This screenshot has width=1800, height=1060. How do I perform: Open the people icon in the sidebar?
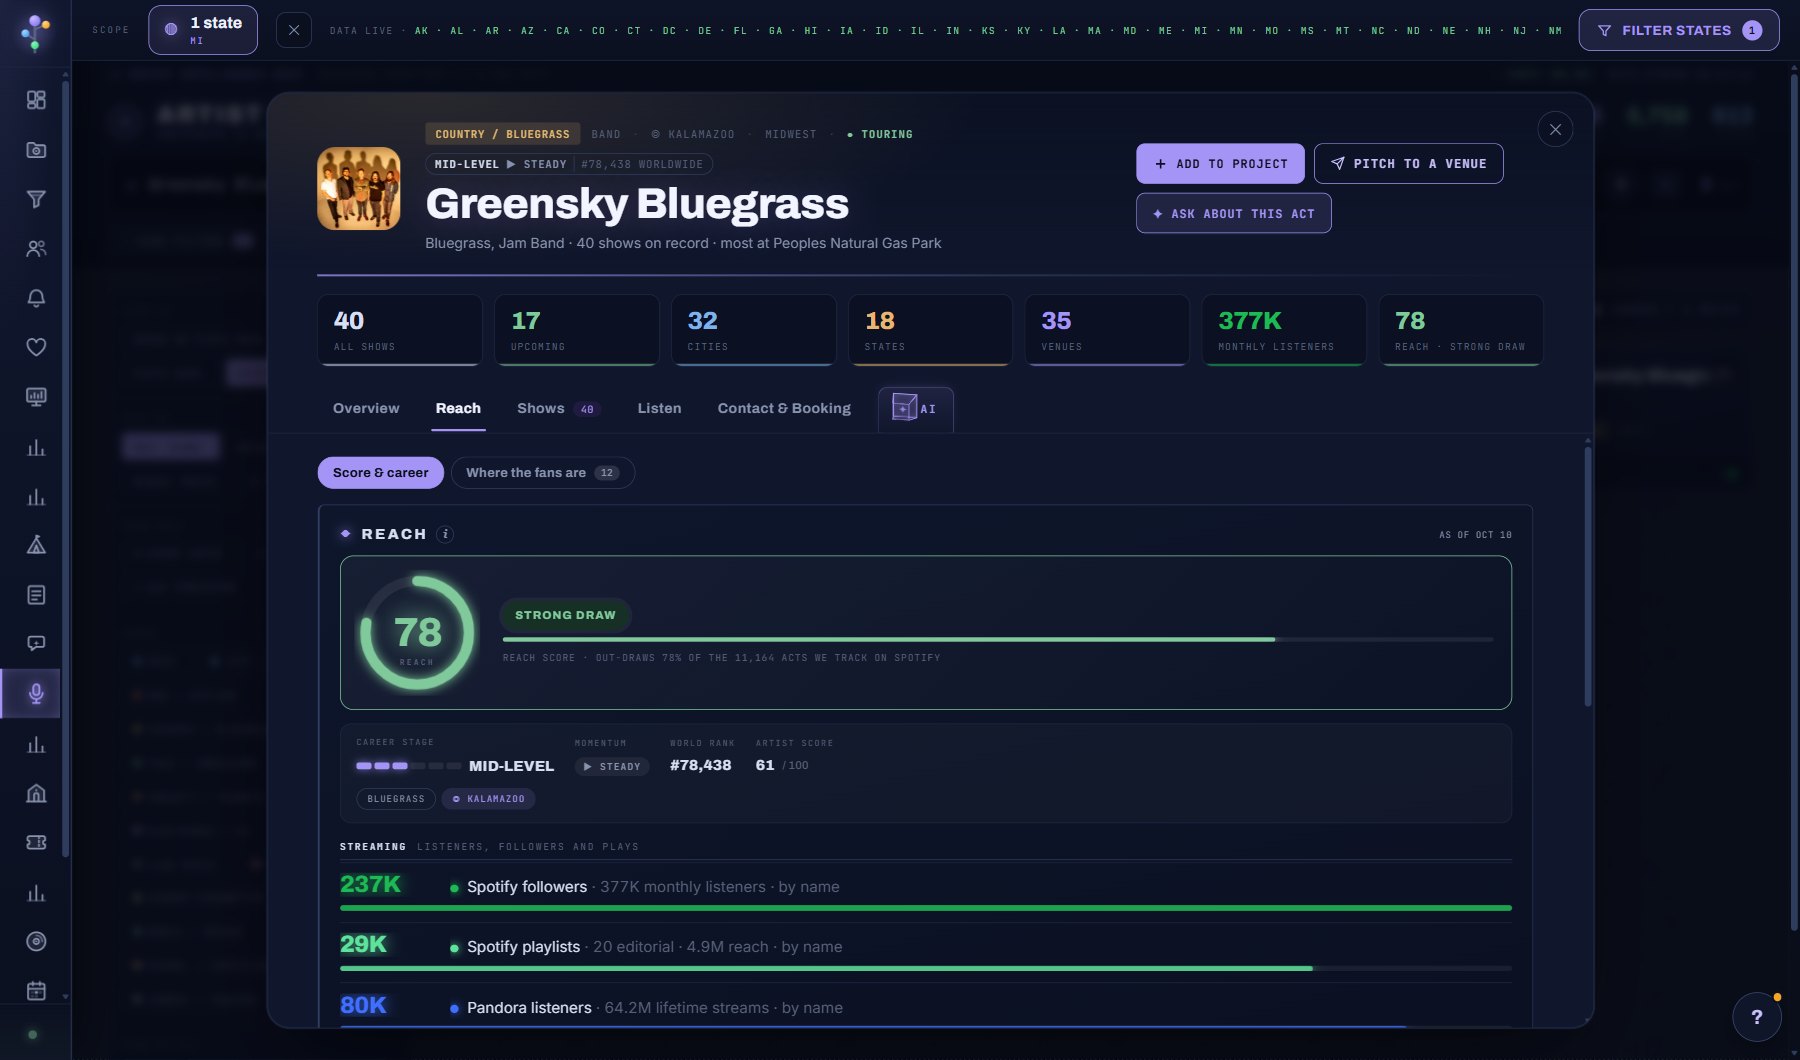[36, 249]
